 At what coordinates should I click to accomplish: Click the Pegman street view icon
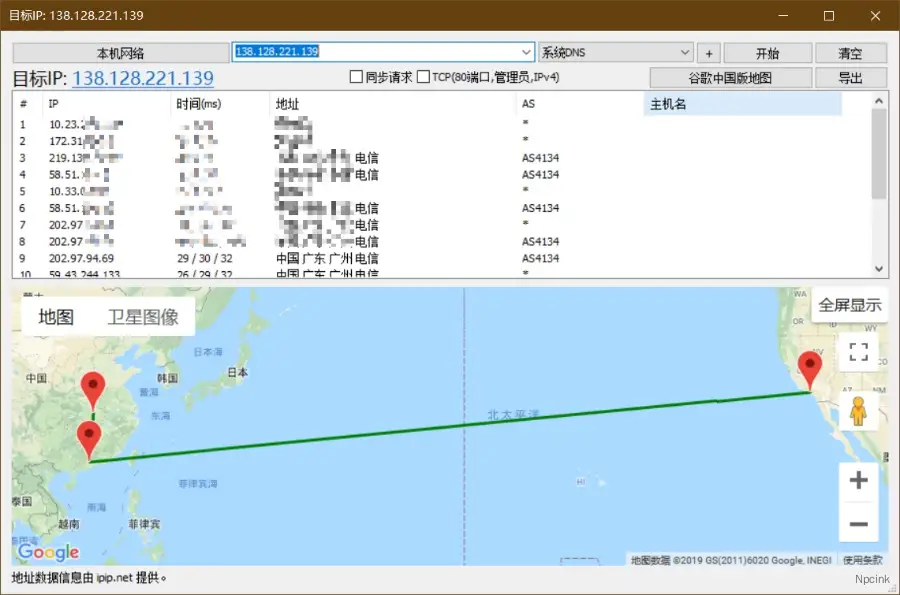point(858,409)
